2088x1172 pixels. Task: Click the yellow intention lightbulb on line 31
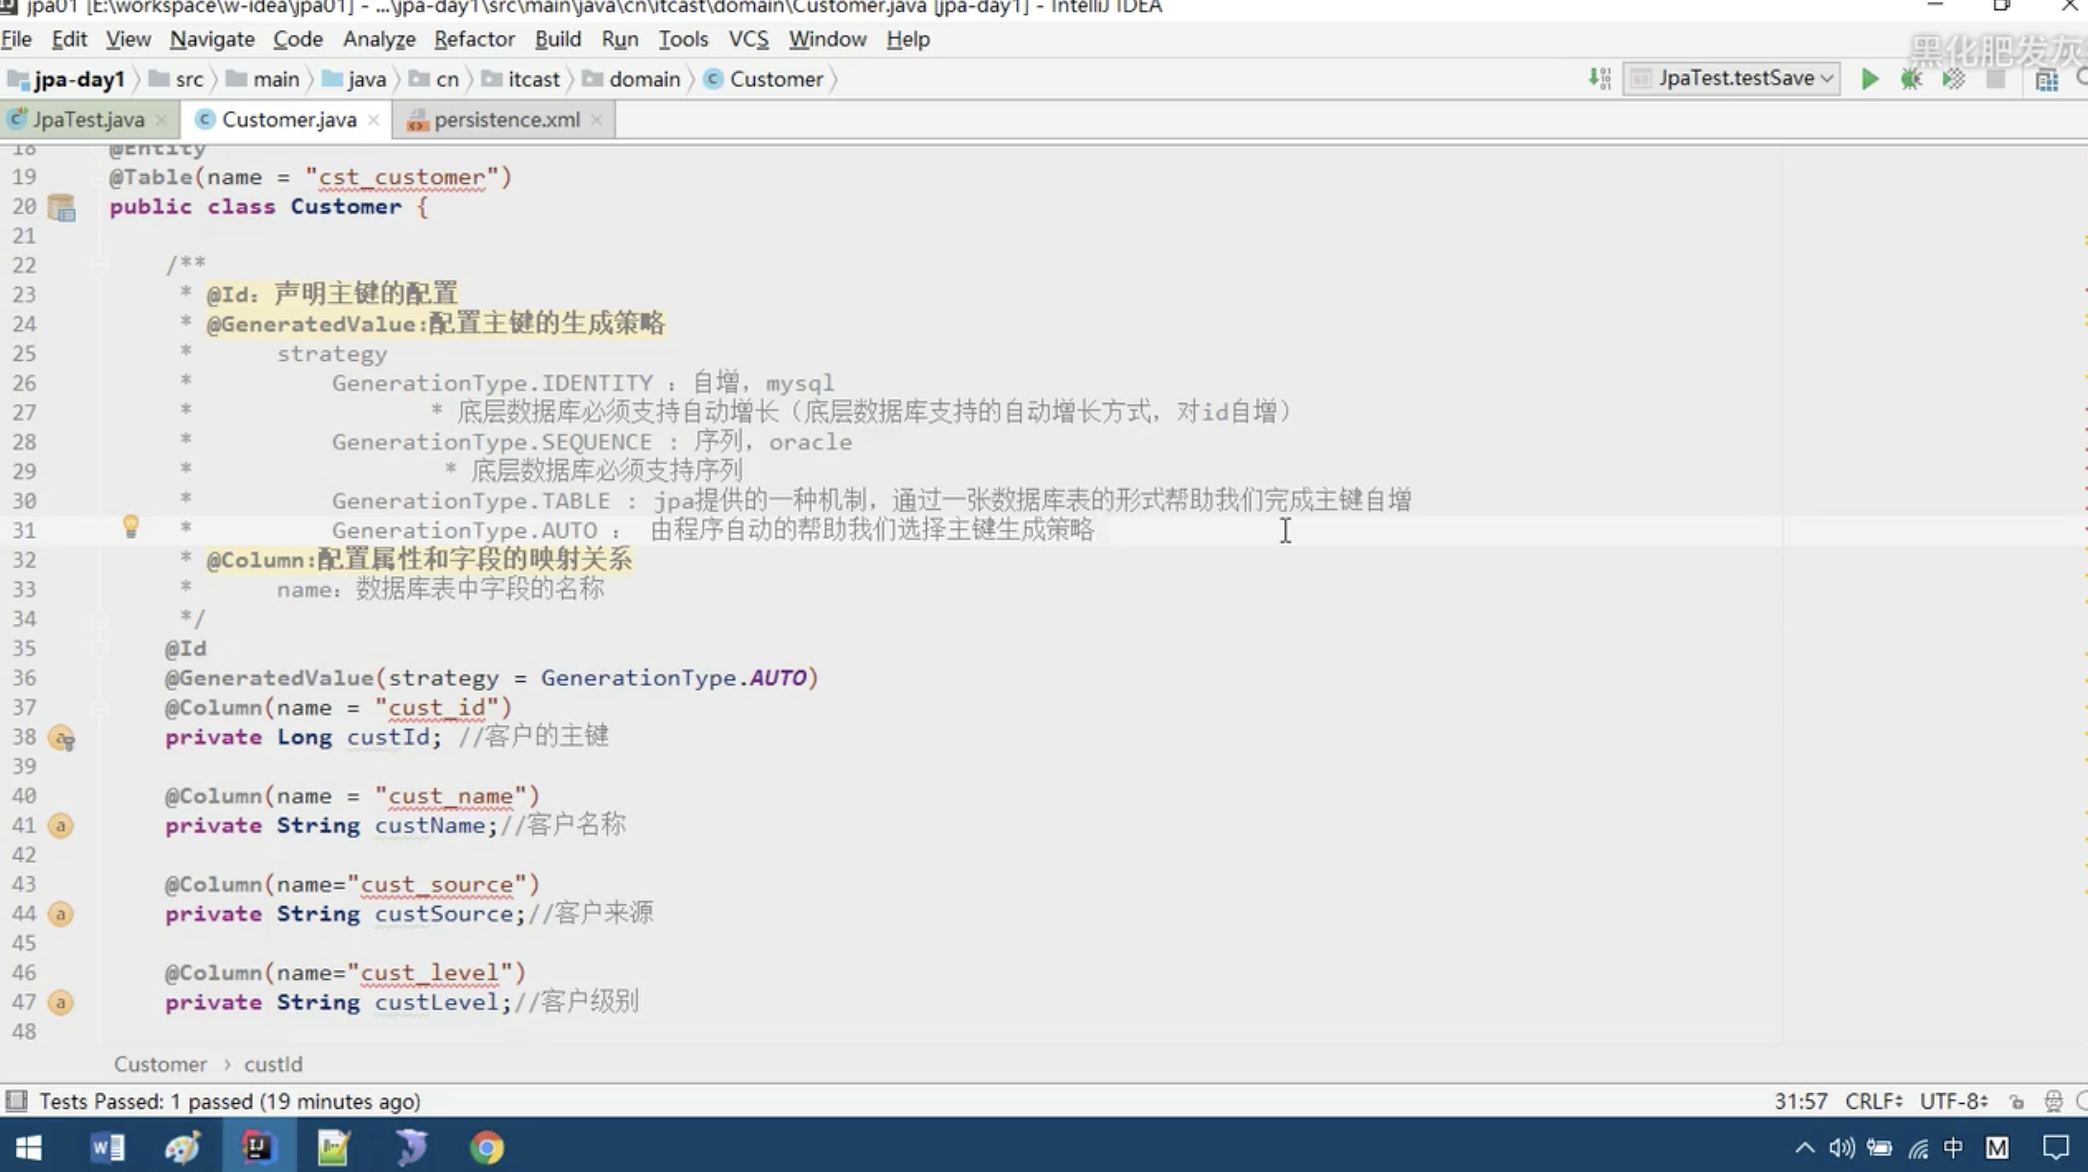click(130, 527)
